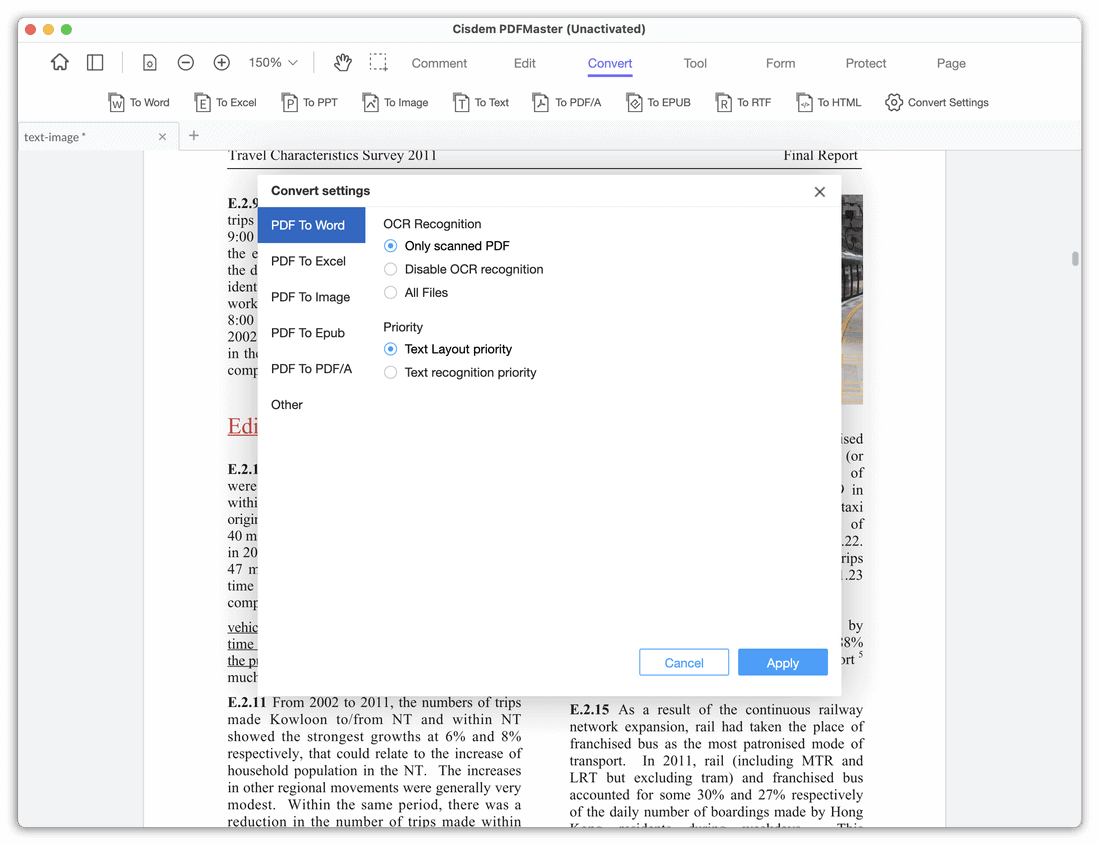Open the Protect tab
This screenshot has width=1100, height=845.
pyautogui.click(x=866, y=63)
